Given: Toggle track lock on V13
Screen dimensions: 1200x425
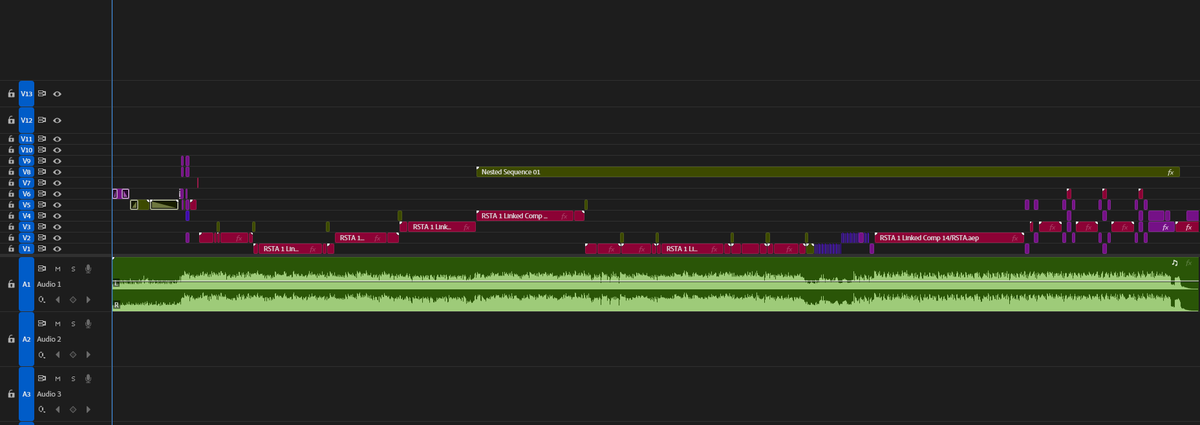Looking at the screenshot, I should (x=11, y=94).
